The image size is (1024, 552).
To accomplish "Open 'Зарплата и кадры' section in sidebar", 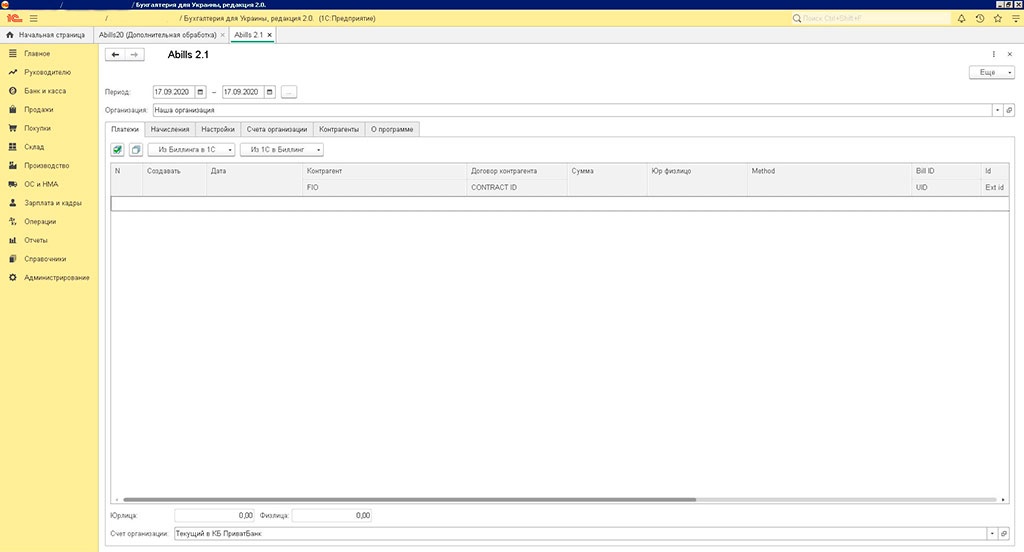I will click(x=53, y=203).
